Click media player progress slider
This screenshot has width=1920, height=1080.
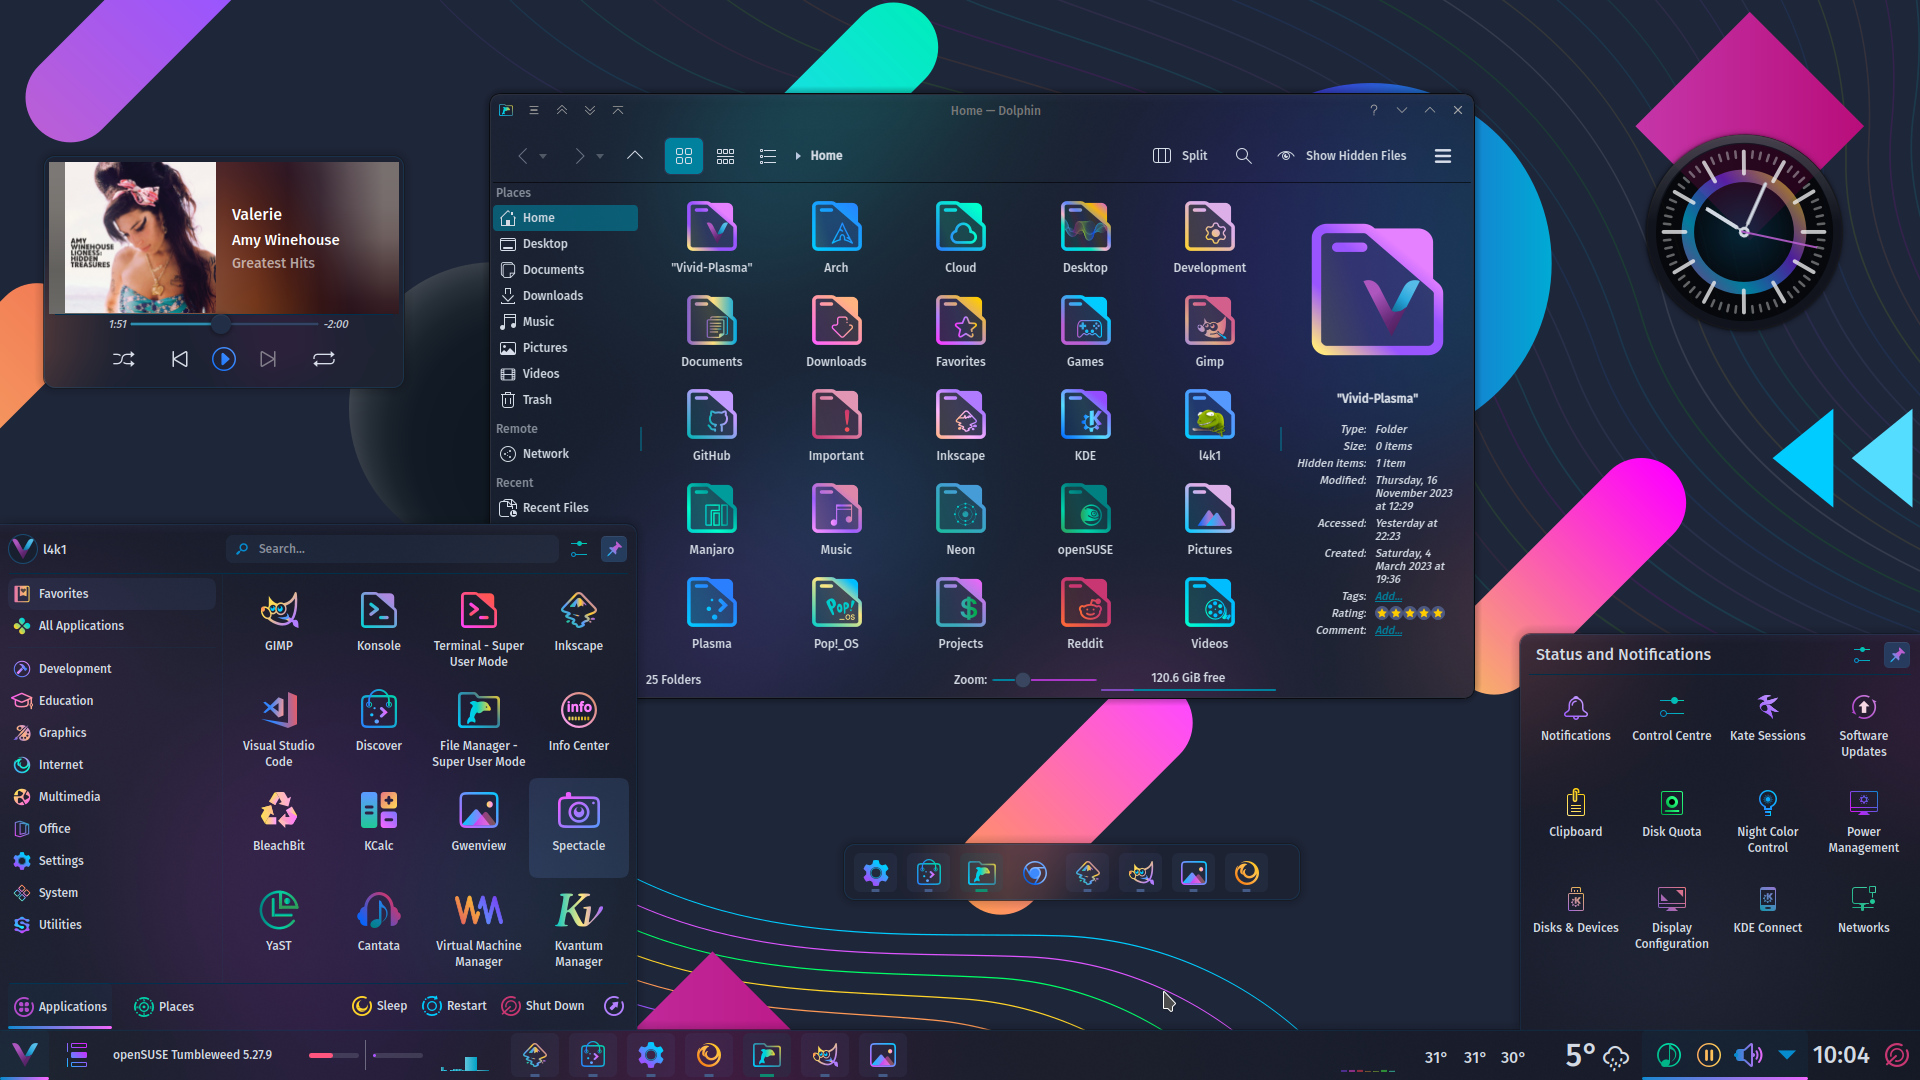[x=224, y=324]
